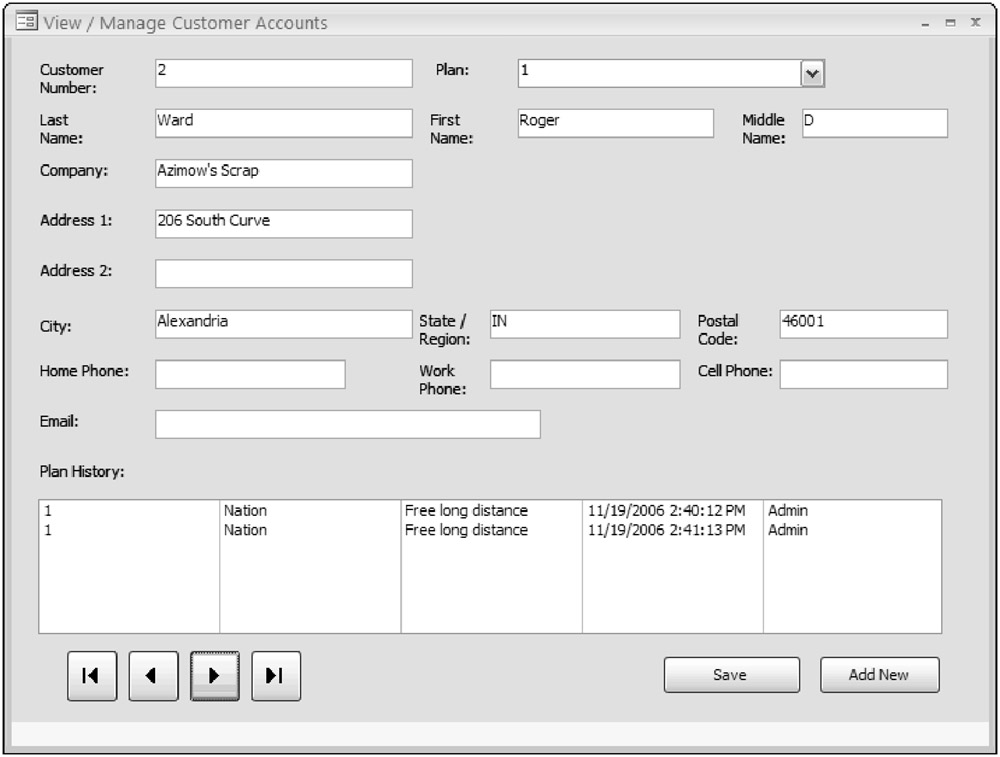This screenshot has width=1000, height=757.
Task: Click the empty Address 2 field
Action: point(283,273)
